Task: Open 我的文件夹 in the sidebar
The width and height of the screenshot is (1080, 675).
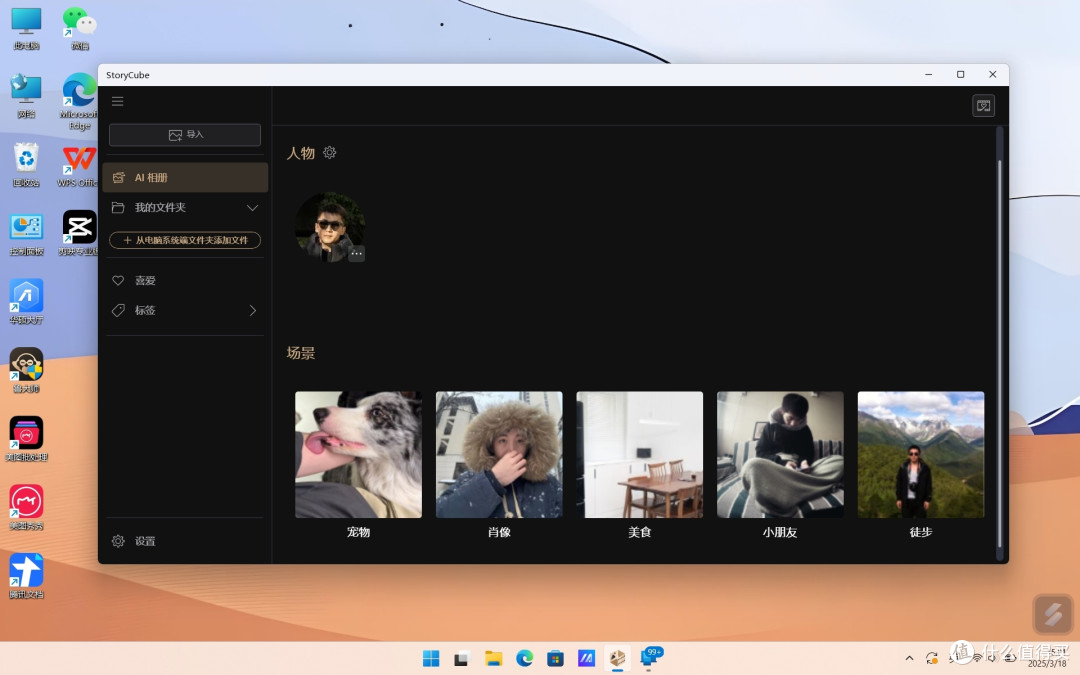Action: pos(185,207)
